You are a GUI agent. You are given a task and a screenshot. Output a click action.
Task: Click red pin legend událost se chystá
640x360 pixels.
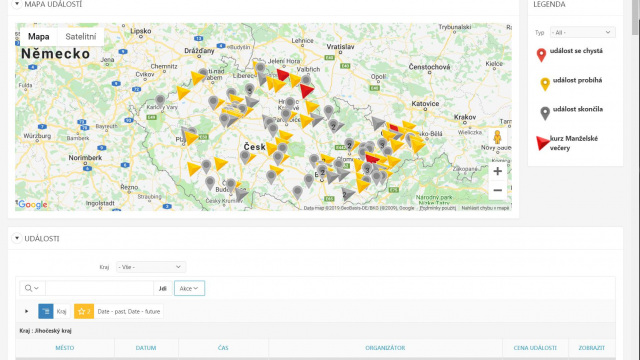pos(541,55)
